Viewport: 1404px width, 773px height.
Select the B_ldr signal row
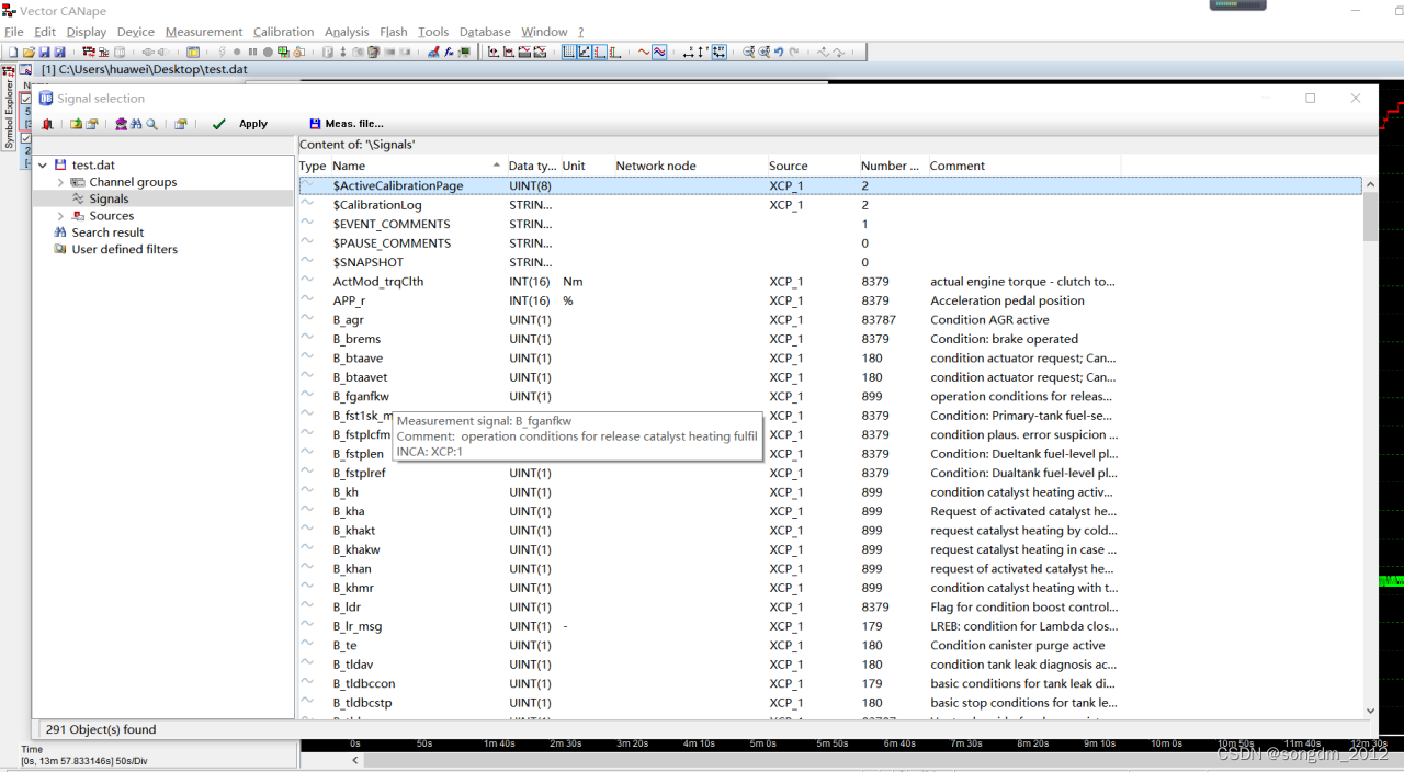tap(830, 607)
